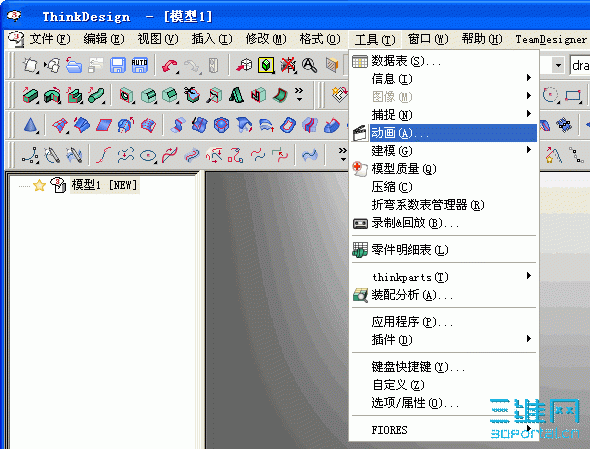
Task: Open the 格式(O) menu
Action: click(x=320, y=39)
